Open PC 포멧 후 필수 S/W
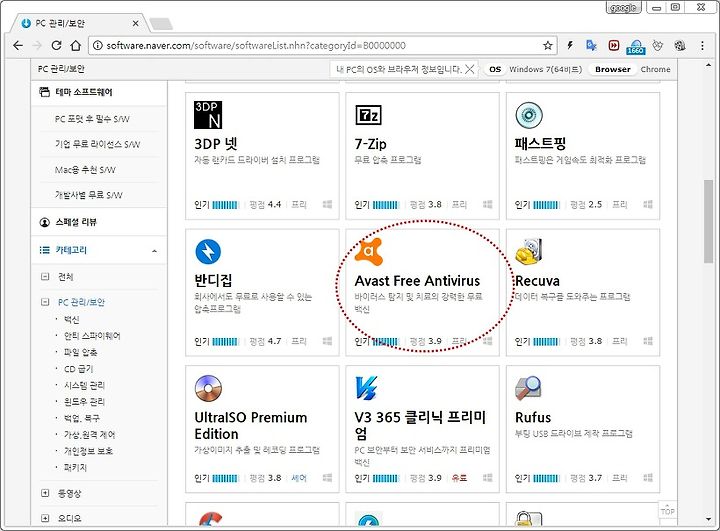 click(92, 119)
